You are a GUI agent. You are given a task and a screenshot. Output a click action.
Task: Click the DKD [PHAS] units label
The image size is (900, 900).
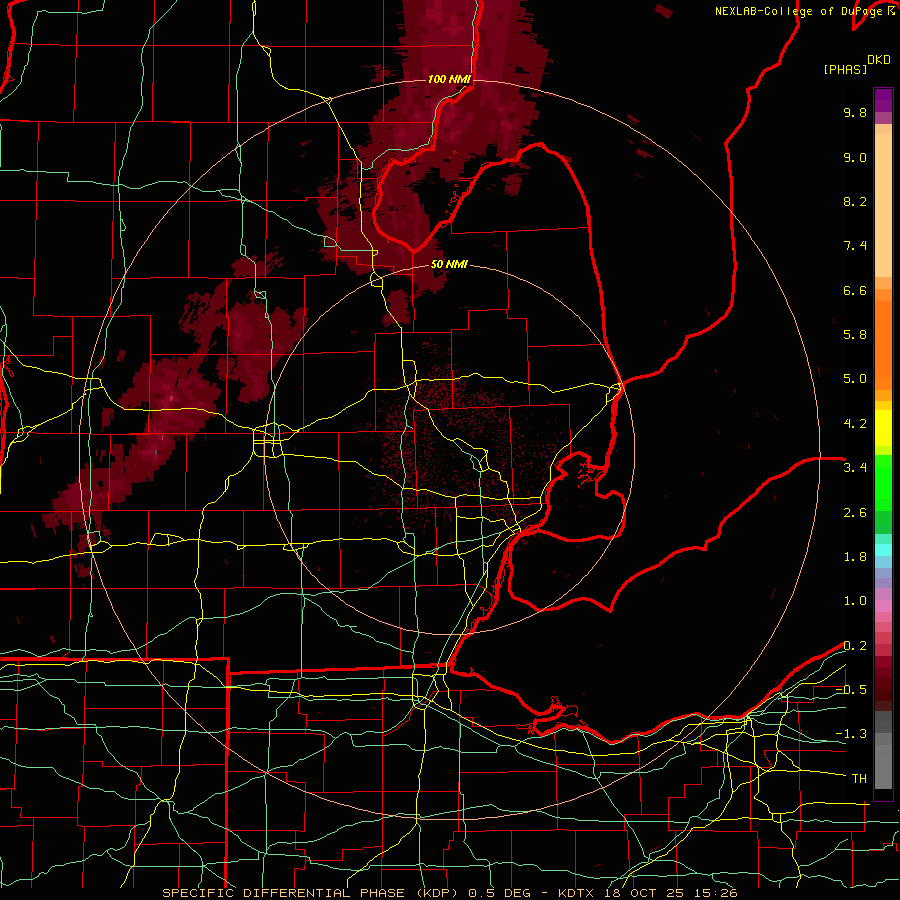[x=856, y=64]
